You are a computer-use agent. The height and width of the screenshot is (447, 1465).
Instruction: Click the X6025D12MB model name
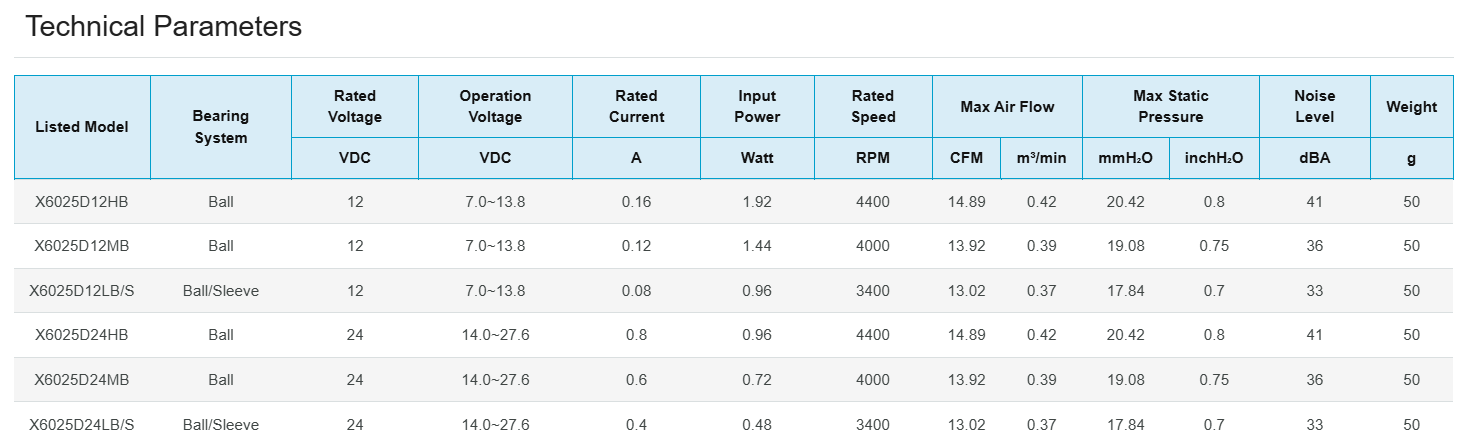82,246
